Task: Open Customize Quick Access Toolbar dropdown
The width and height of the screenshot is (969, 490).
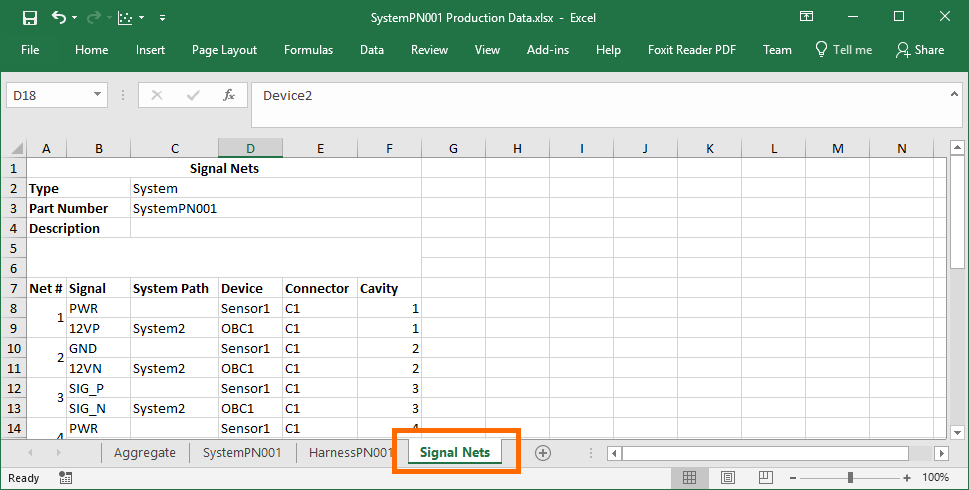Action: (162, 18)
